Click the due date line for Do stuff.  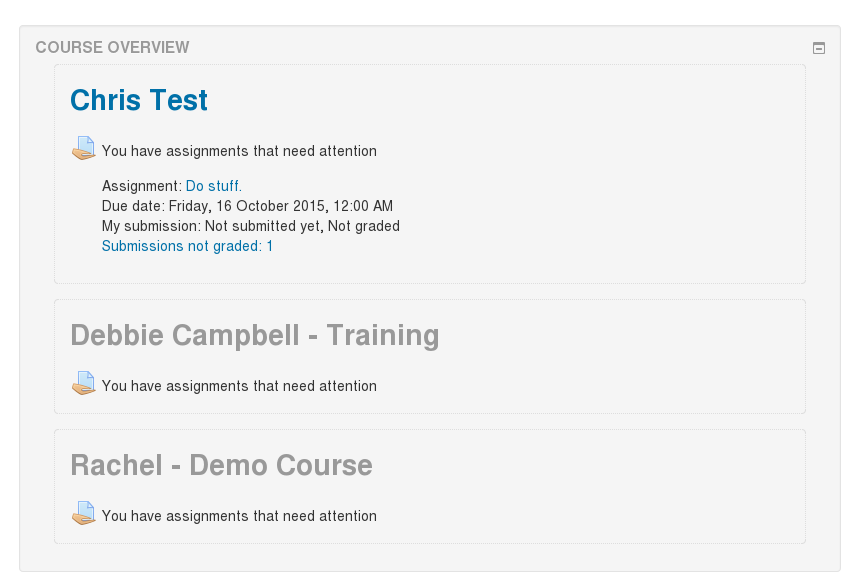pos(247,206)
